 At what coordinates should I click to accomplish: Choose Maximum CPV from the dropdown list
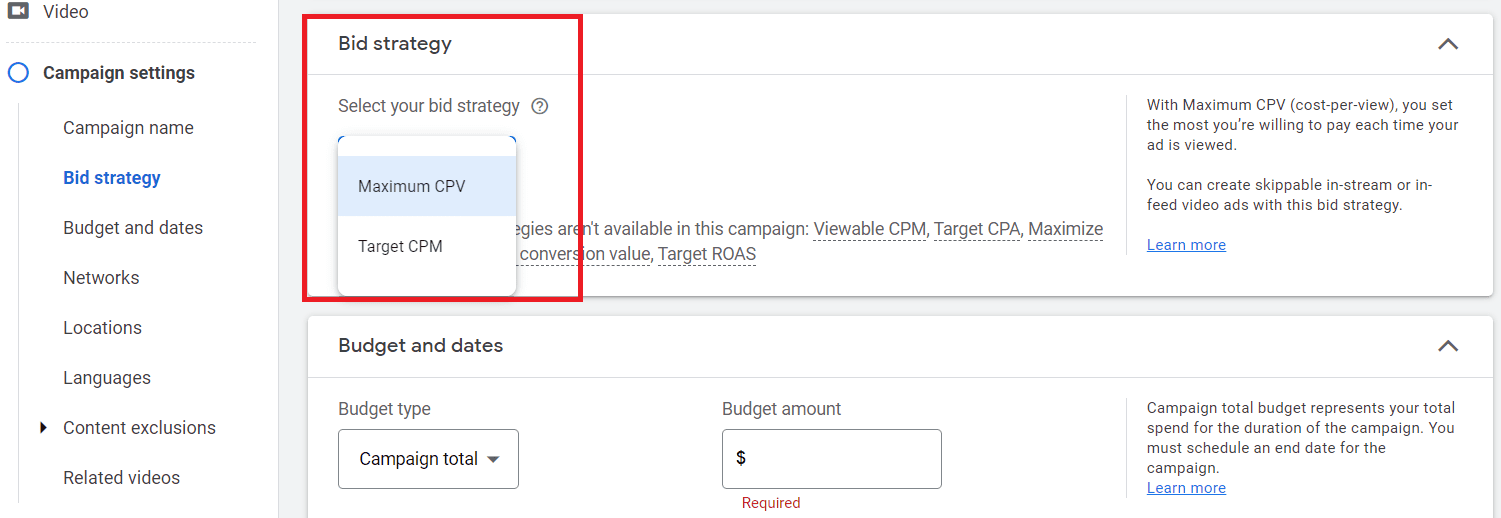click(427, 186)
